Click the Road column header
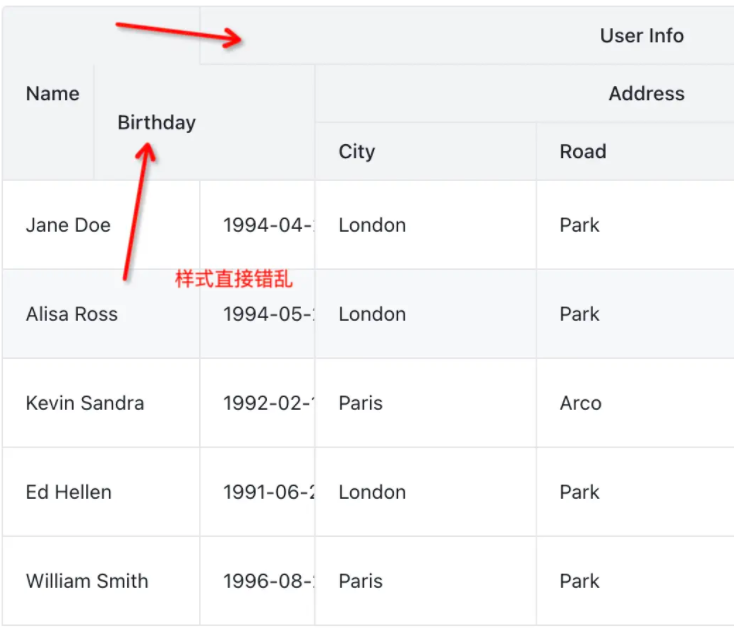This screenshot has width=749, height=644. (x=583, y=152)
